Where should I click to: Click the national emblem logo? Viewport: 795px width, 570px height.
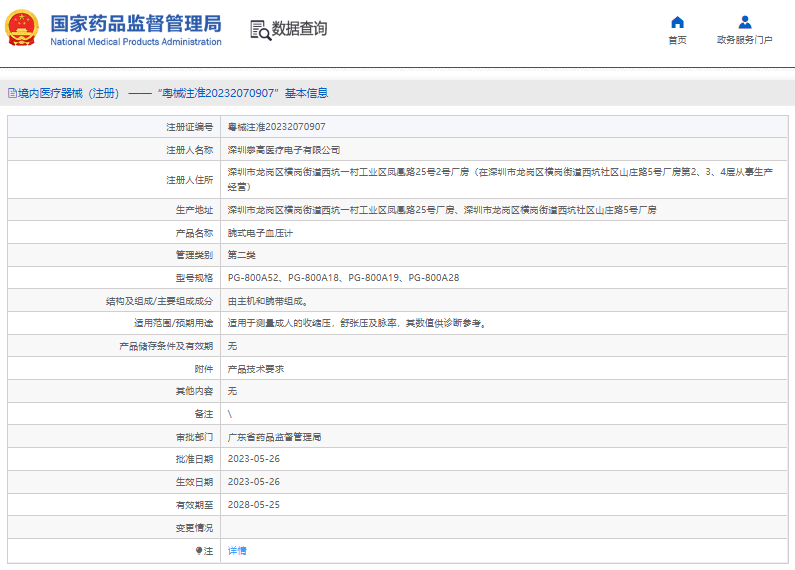point(21,27)
